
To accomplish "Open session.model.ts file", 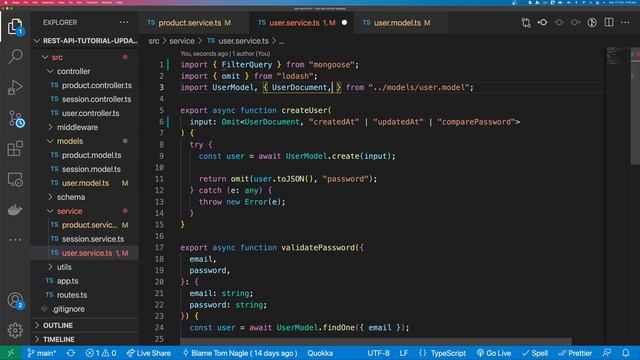I will click(x=86, y=169).
